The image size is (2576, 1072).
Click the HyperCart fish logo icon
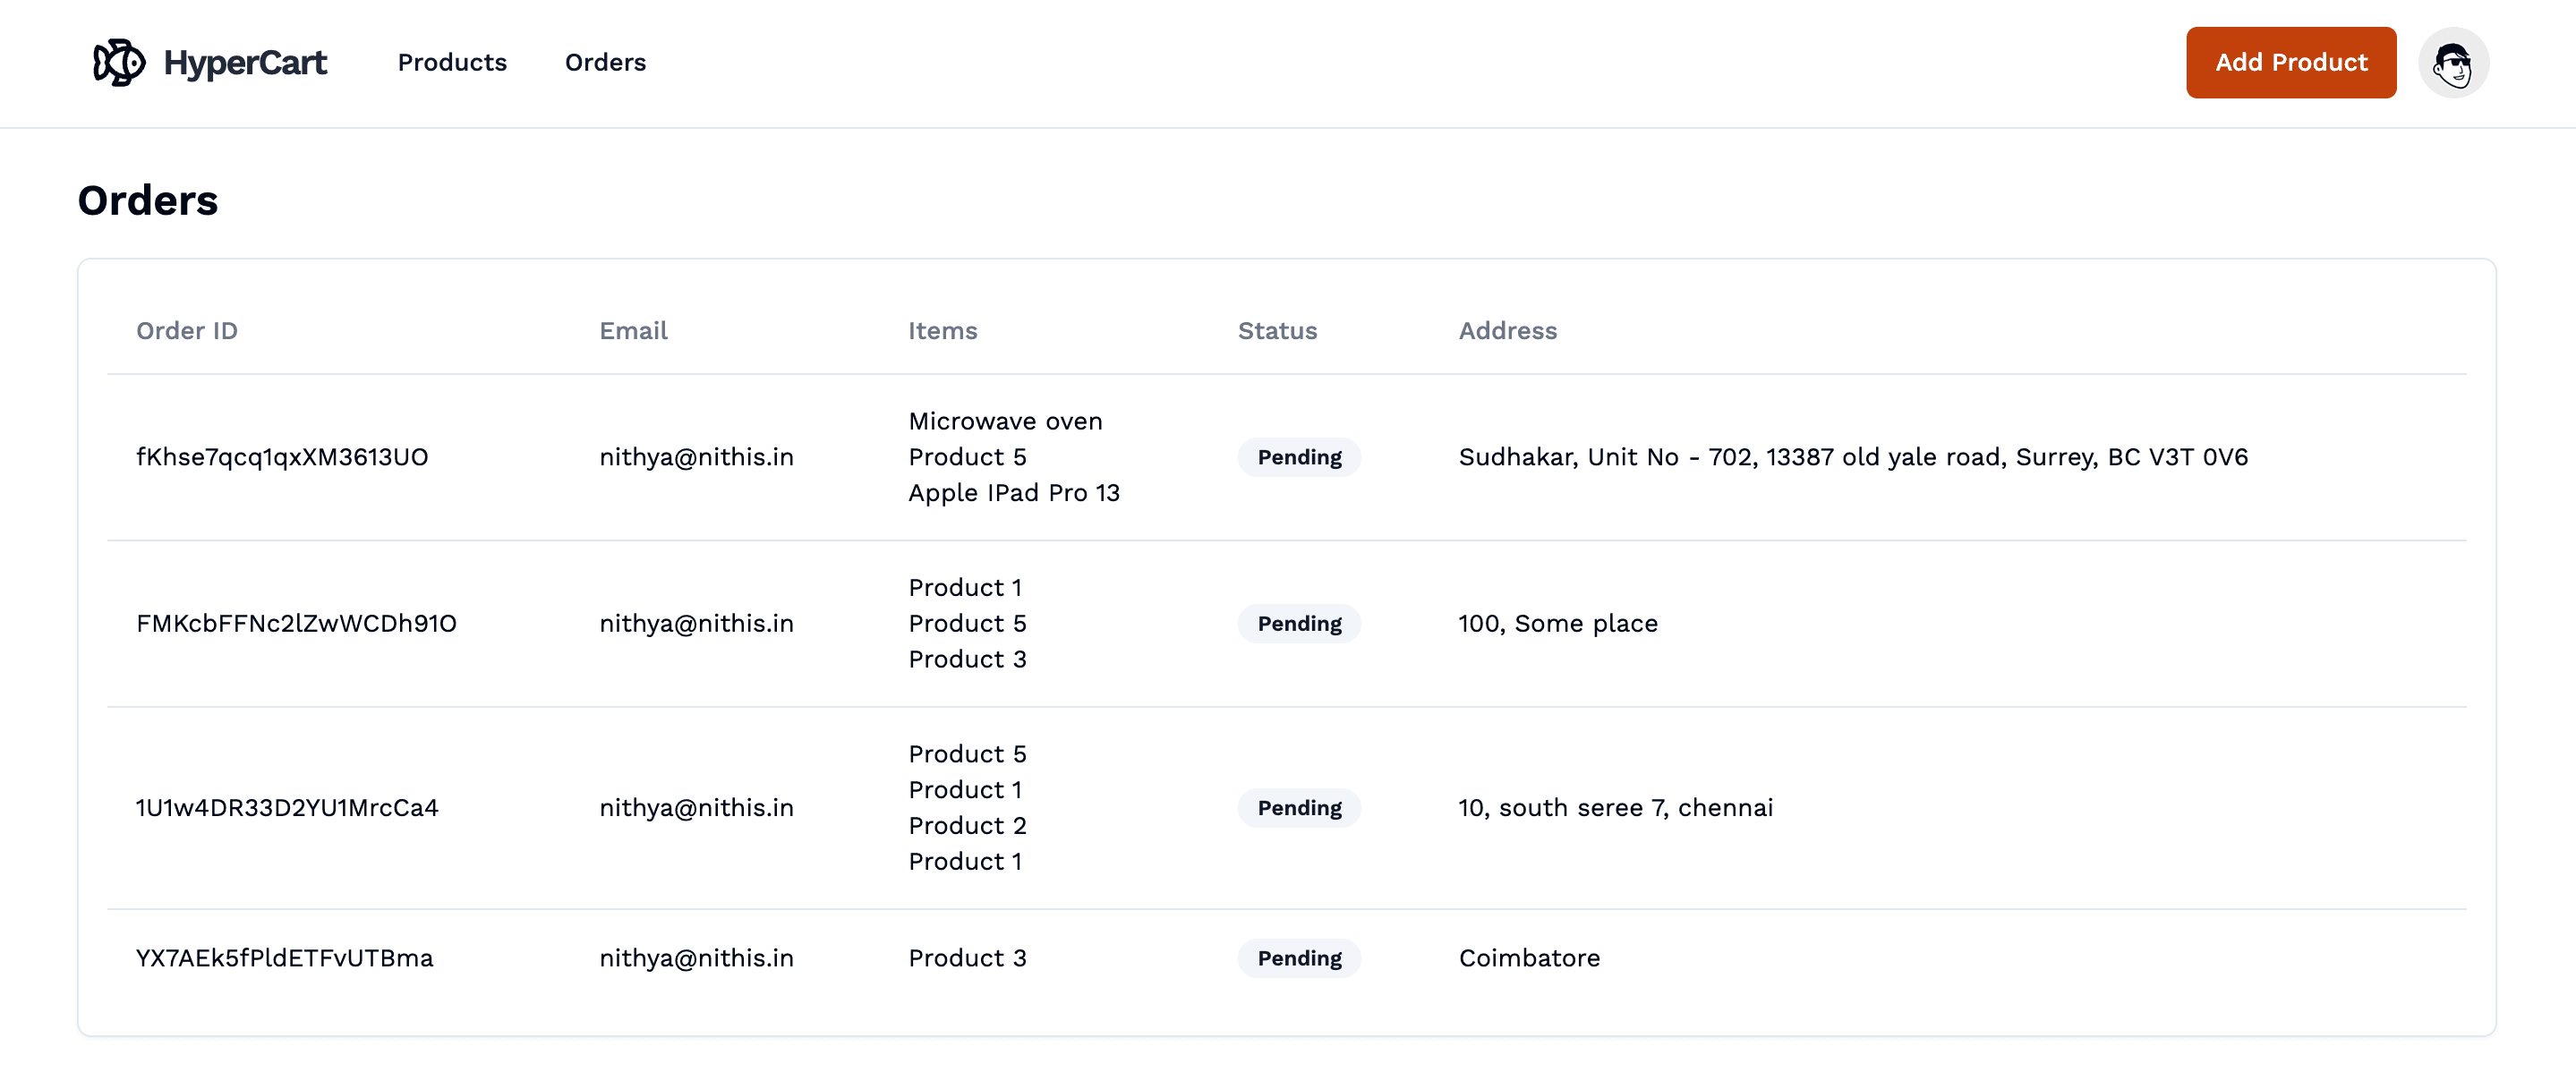119,62
